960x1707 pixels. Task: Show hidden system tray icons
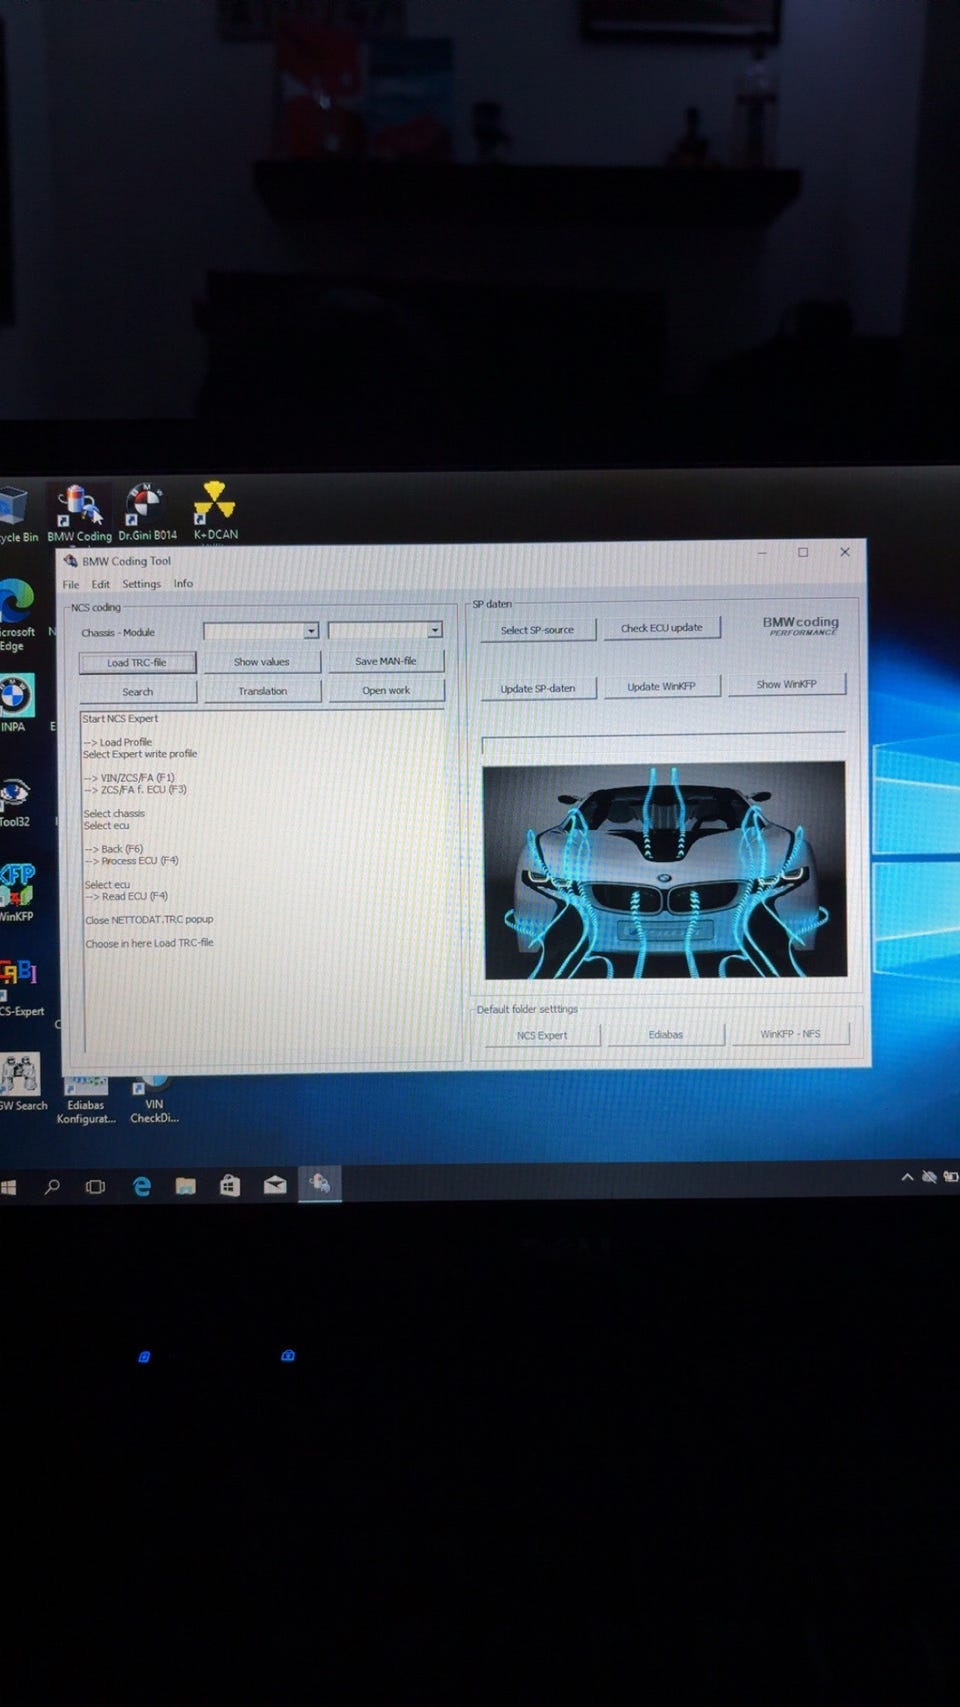point(907,1177)
